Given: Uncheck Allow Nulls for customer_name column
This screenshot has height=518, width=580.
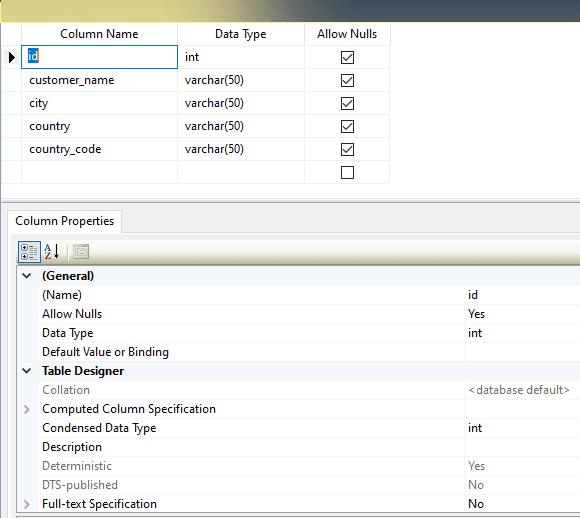Looking at the screenshot, I should pyautogui.click(x=347, y=80).
